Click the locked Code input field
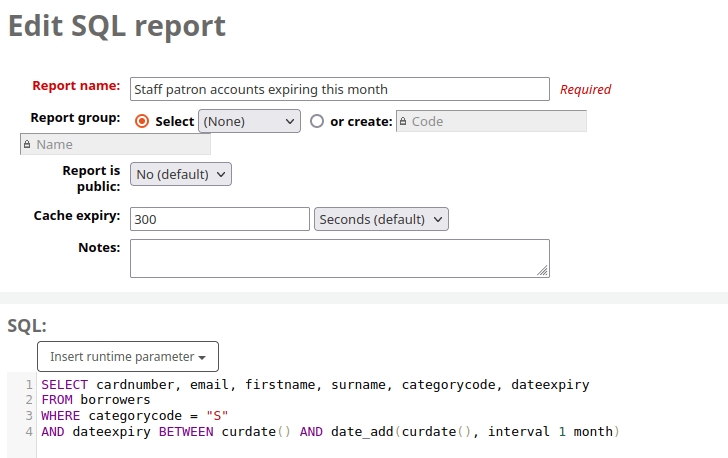 pos(491,121)
